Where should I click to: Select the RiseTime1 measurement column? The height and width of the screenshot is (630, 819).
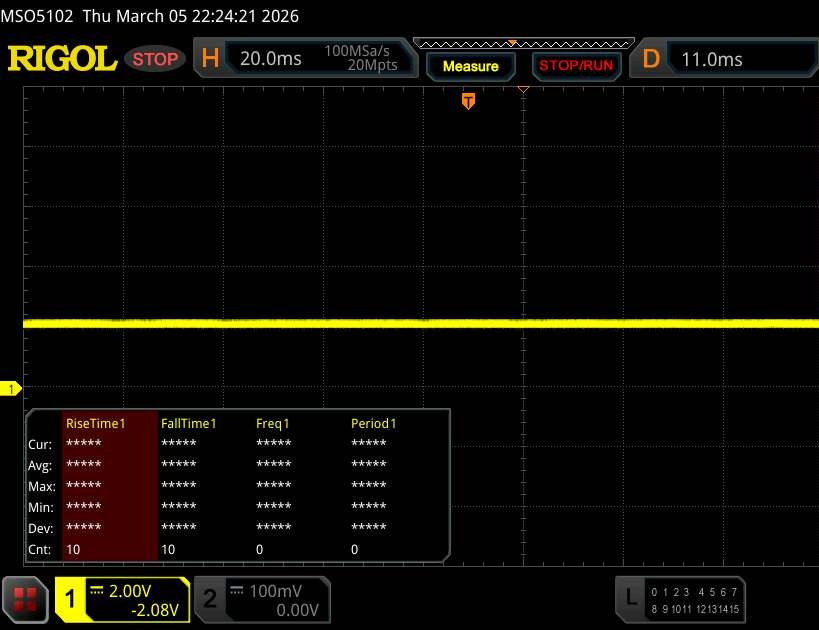95,423
